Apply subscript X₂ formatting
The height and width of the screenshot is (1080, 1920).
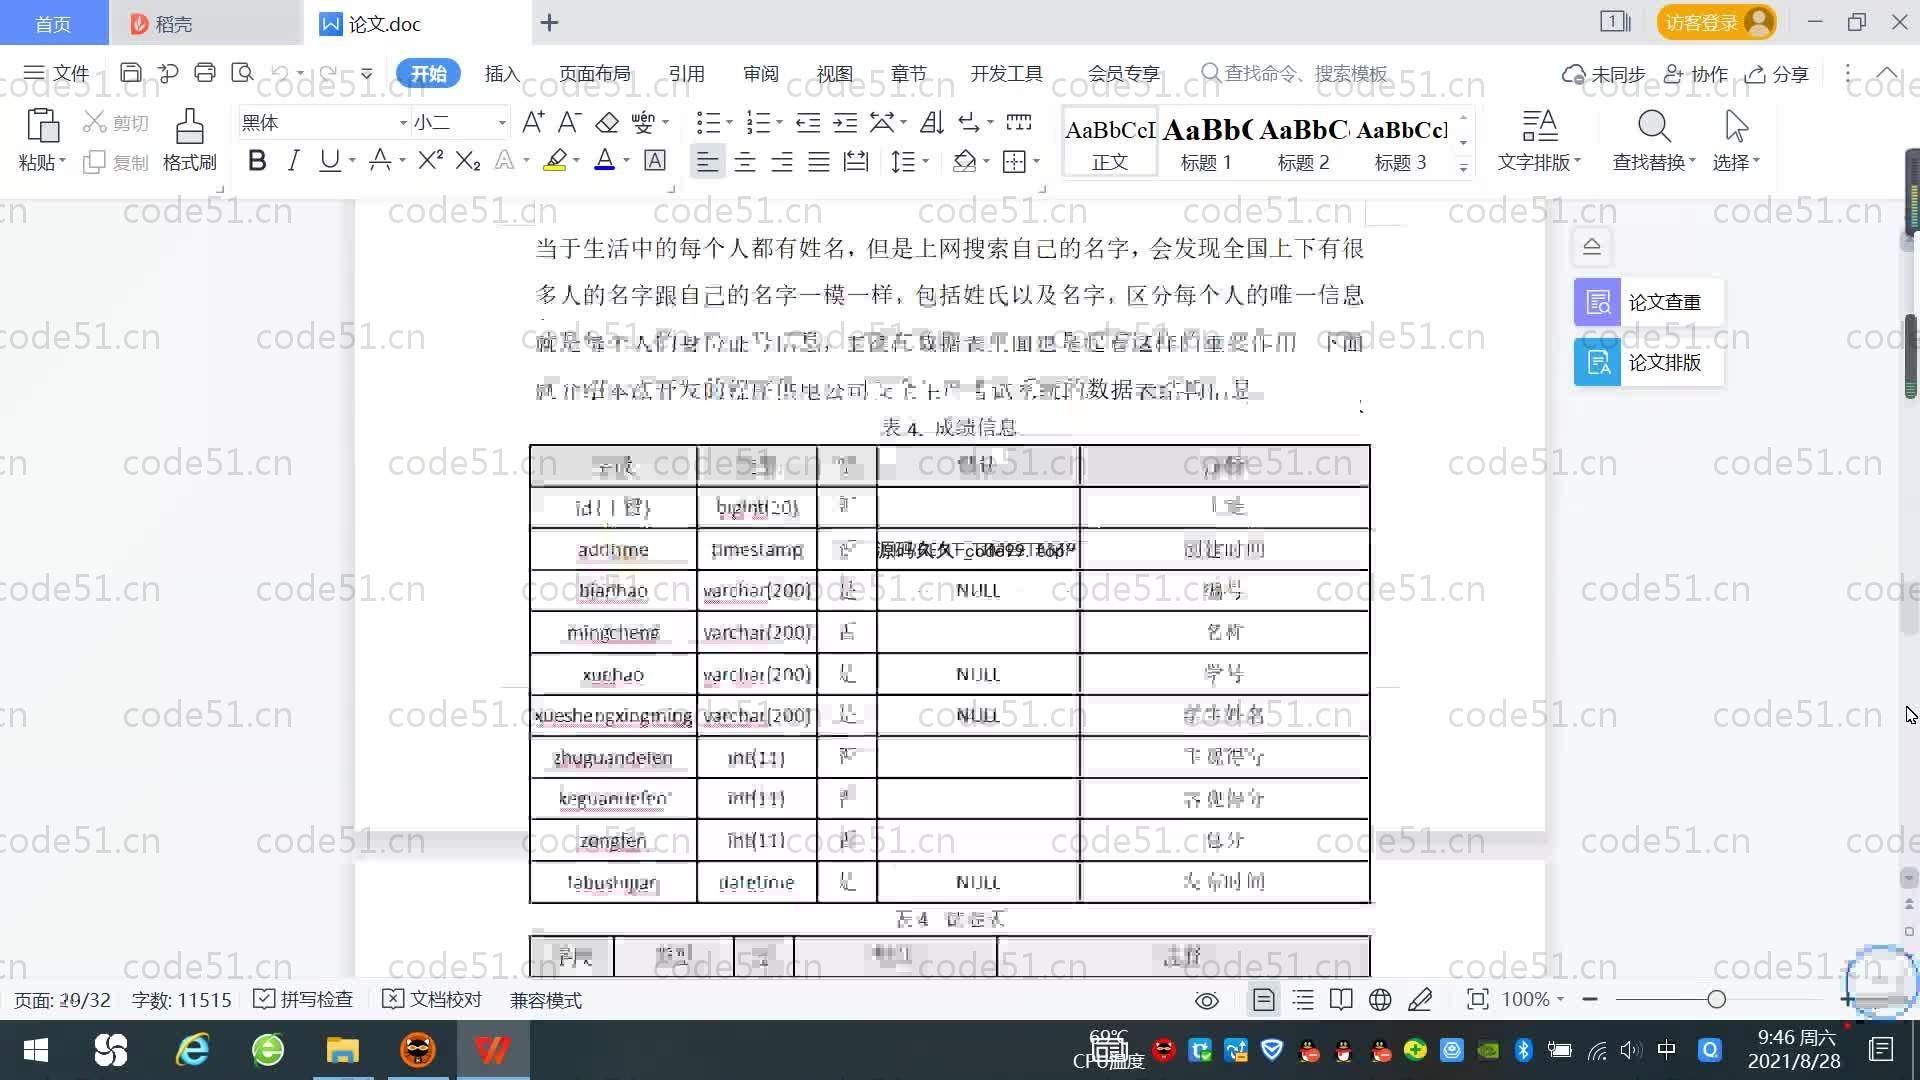tap(468, 160)
